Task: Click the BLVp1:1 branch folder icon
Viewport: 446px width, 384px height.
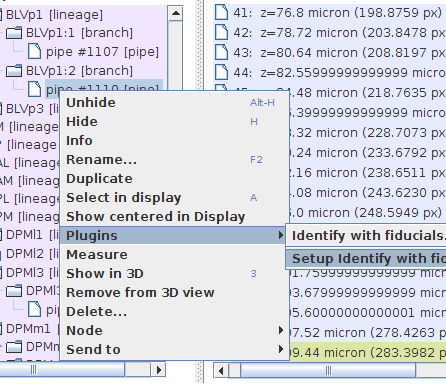Action: [14, 33]
